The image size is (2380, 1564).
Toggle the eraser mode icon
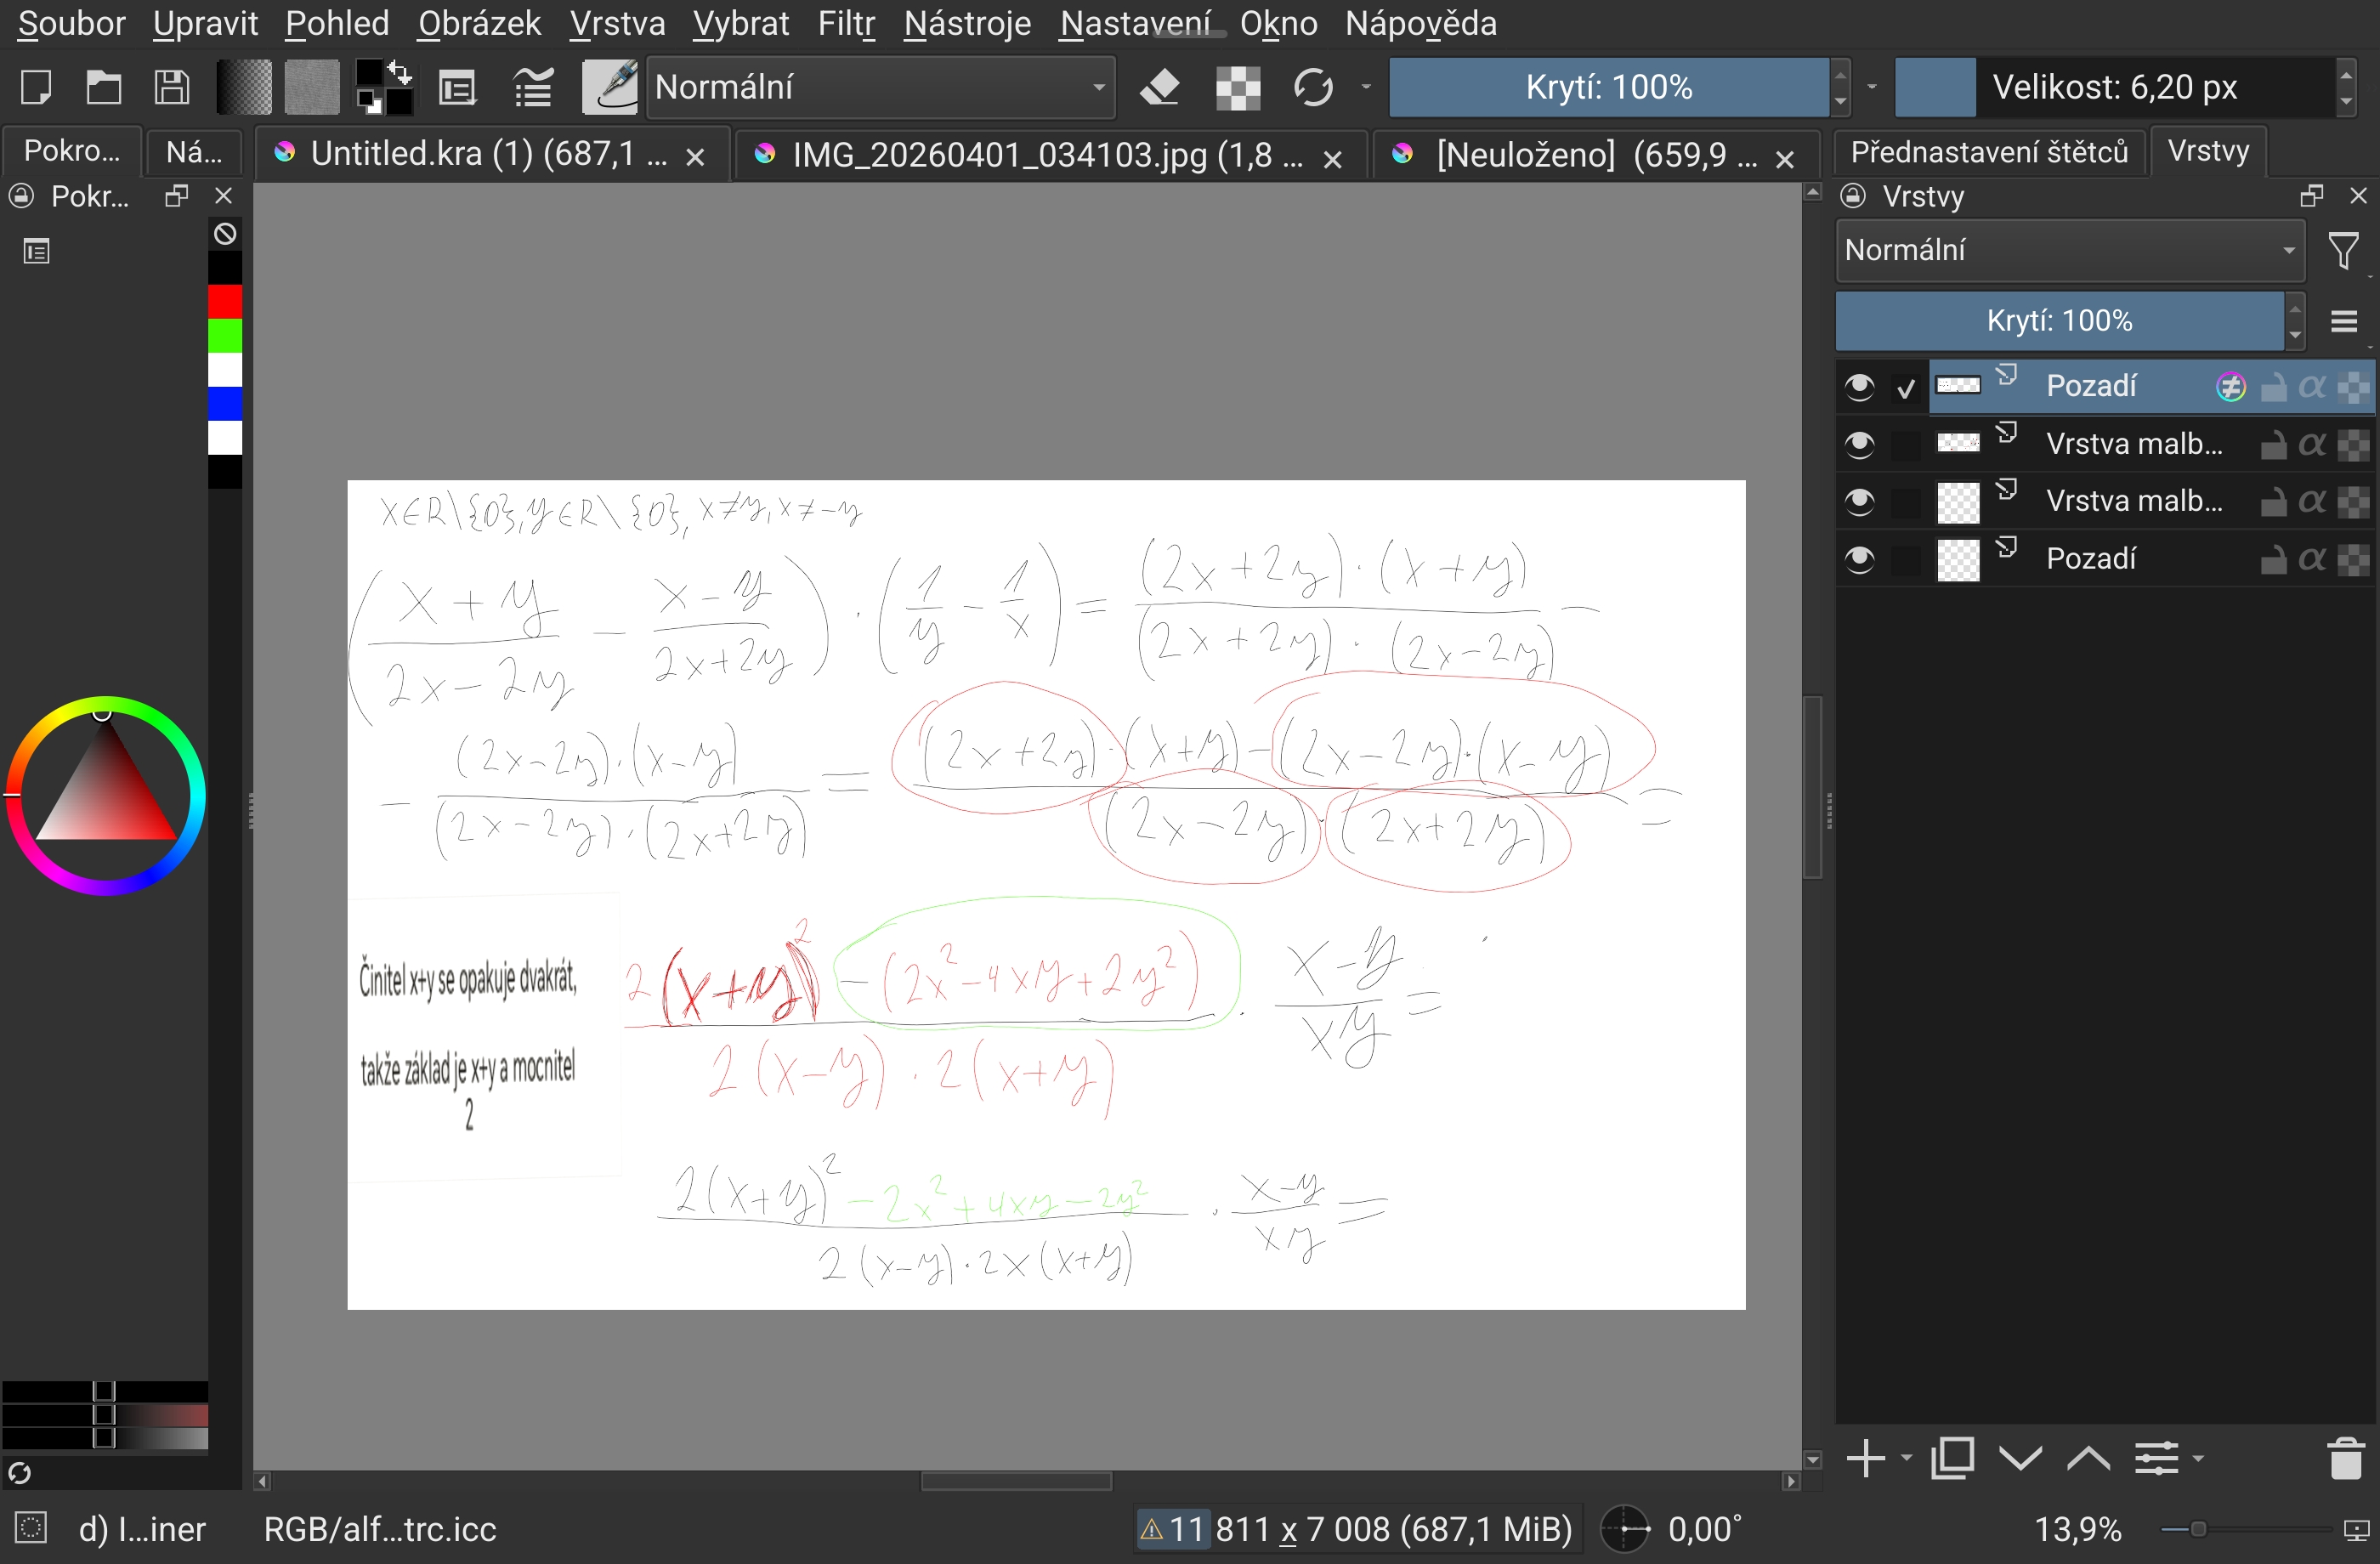point(1160,88)
